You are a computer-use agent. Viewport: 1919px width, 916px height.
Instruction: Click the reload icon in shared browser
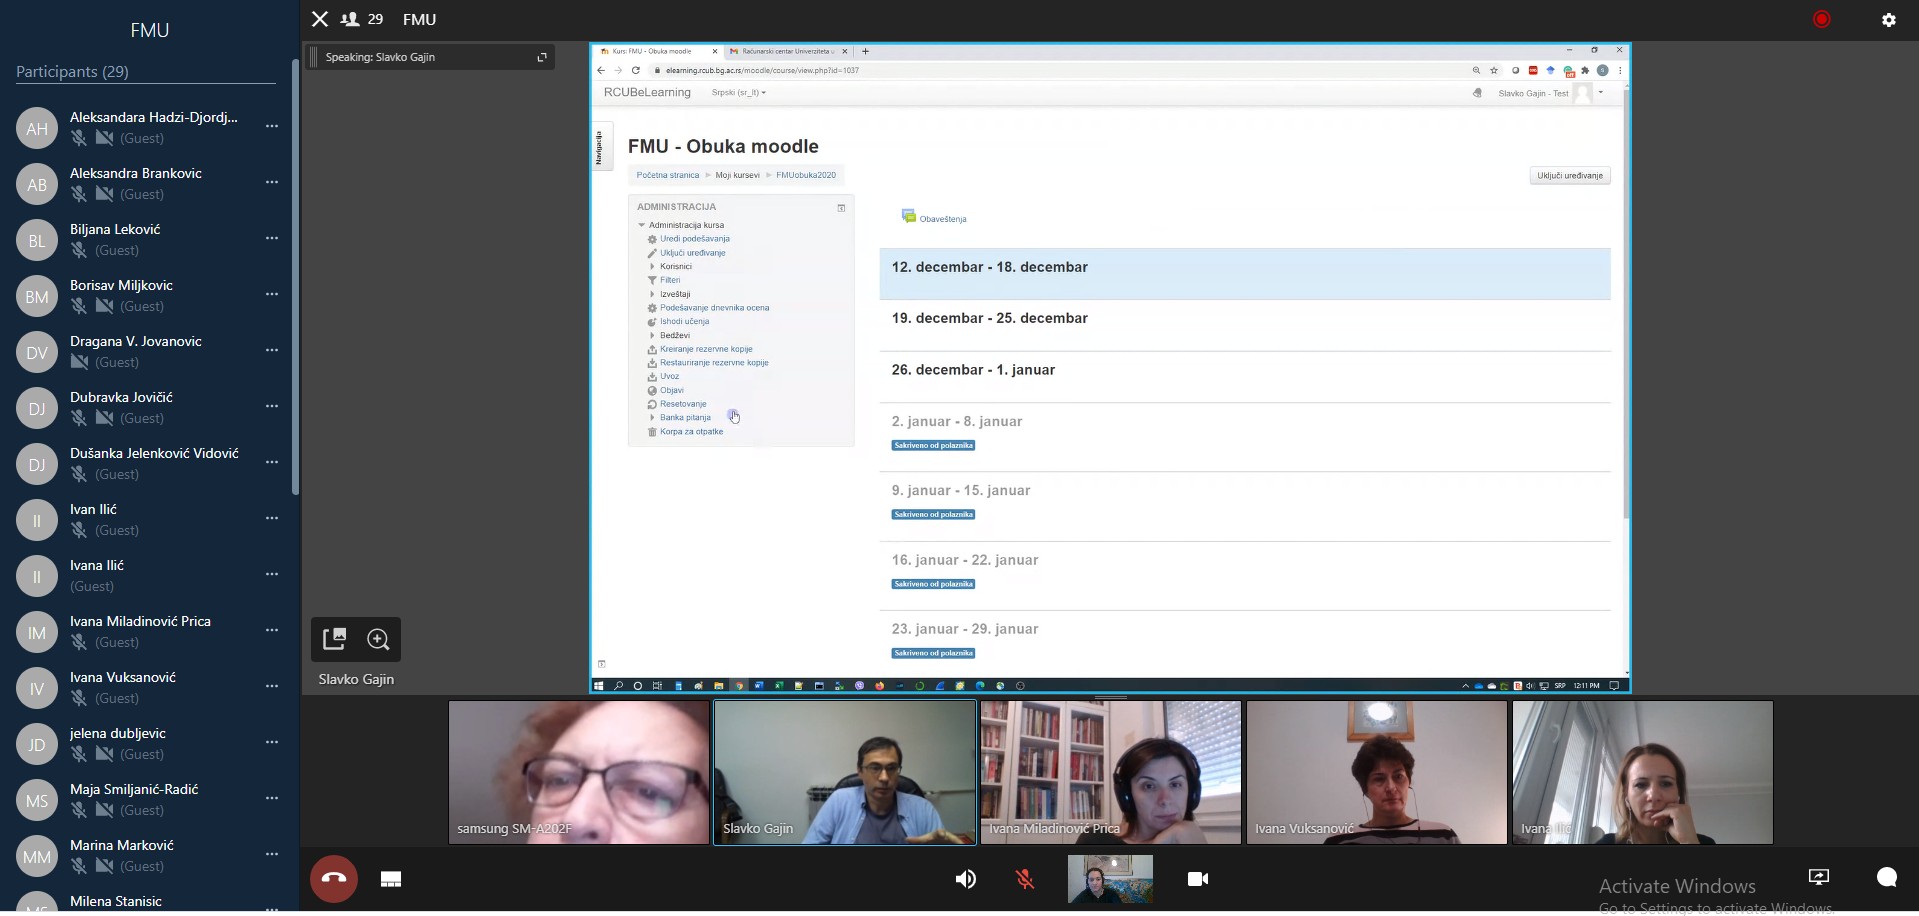[x=635, y=71]
